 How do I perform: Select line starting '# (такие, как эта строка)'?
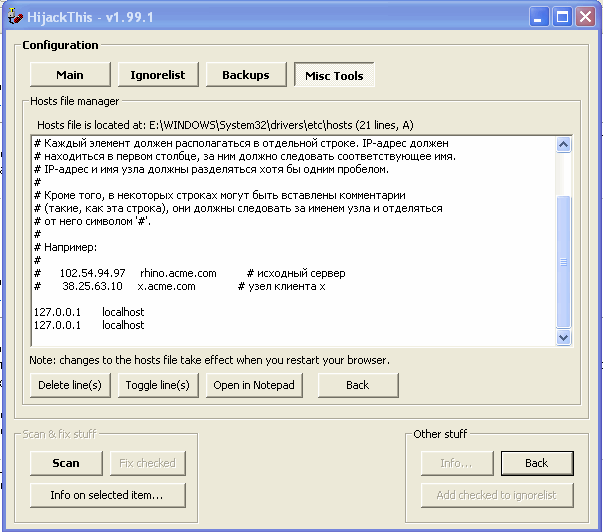[x=294, y=208]
